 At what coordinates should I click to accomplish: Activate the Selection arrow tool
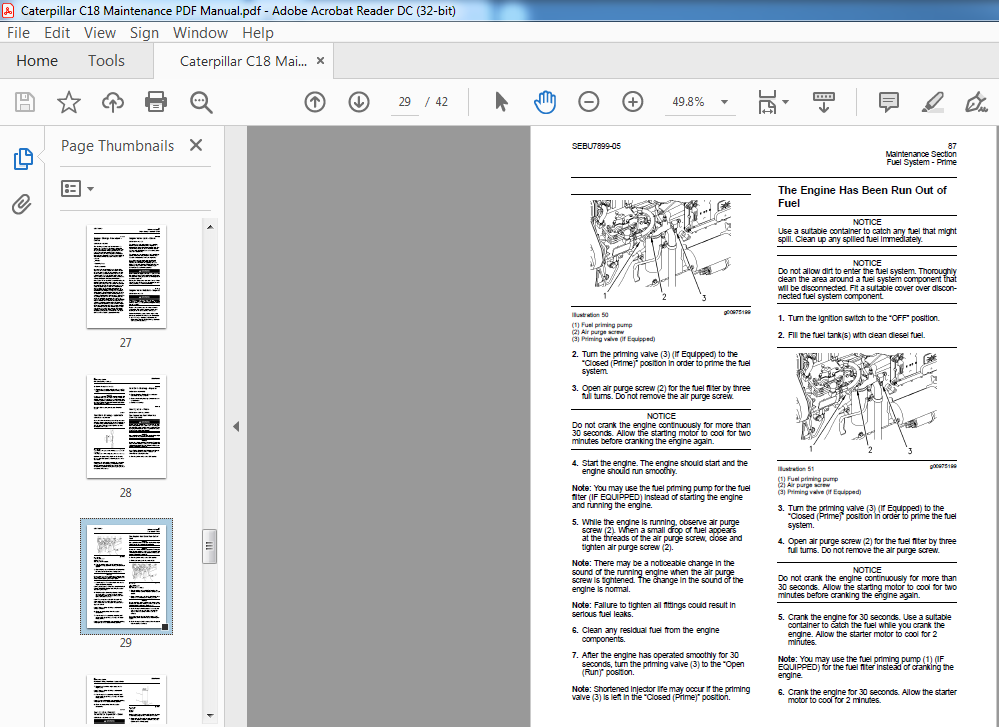(x=501, y=102)
